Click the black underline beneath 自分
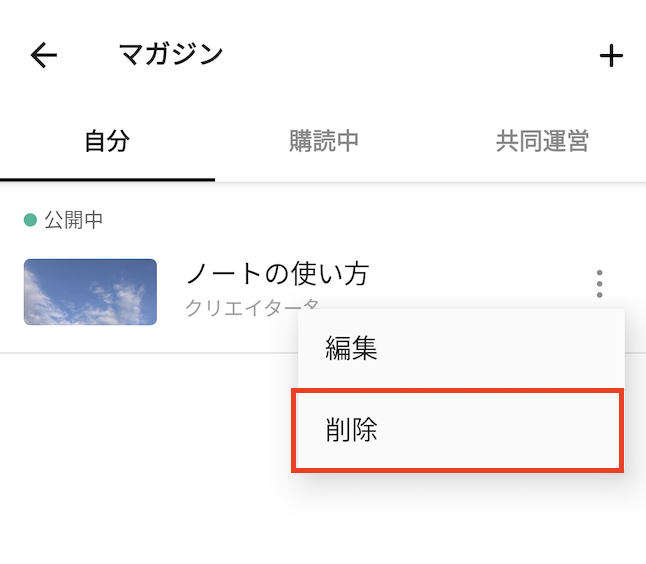This screenshot has width=646, height=564. coord(107,180)
